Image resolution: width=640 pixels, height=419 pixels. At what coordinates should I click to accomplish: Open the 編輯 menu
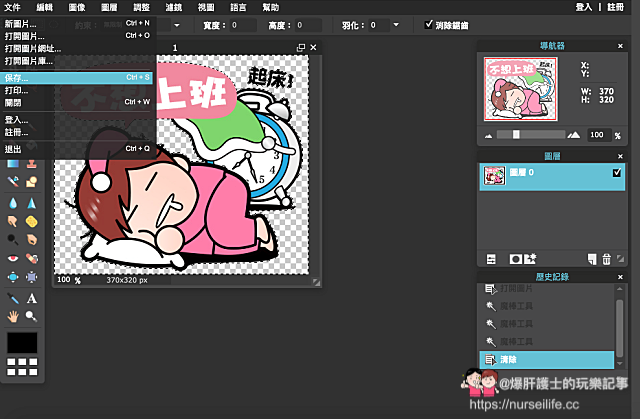(44, 7)
